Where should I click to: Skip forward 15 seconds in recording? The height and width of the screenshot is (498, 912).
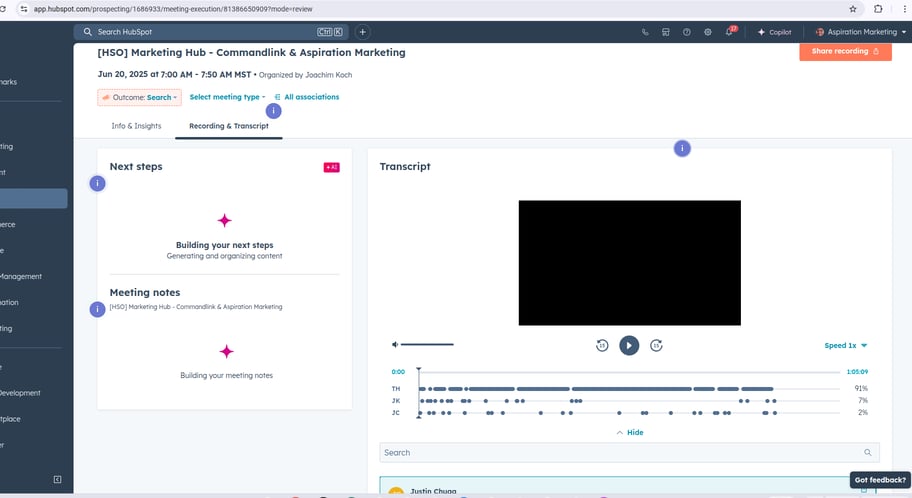click(656, 345)
